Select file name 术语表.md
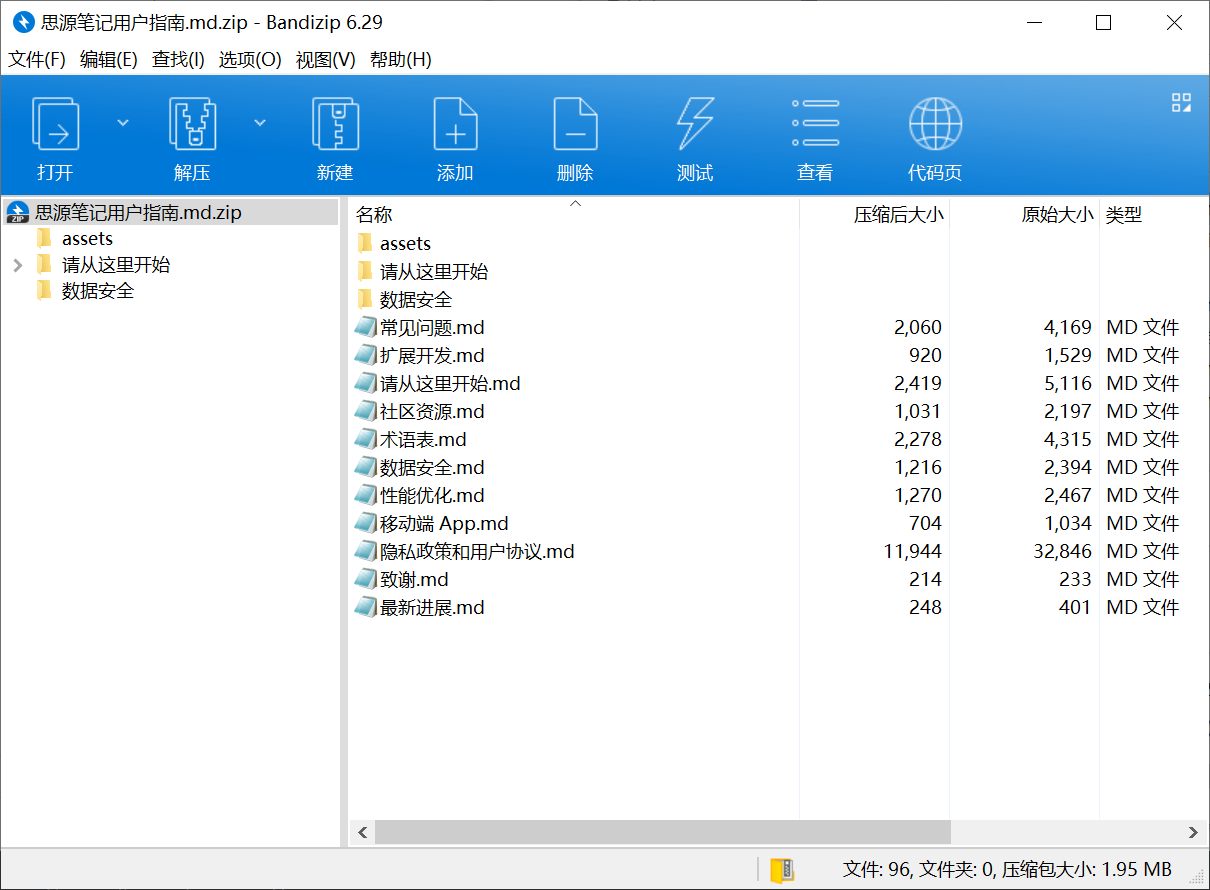Viewport: 1210px width, 890px height. [423, 439]
